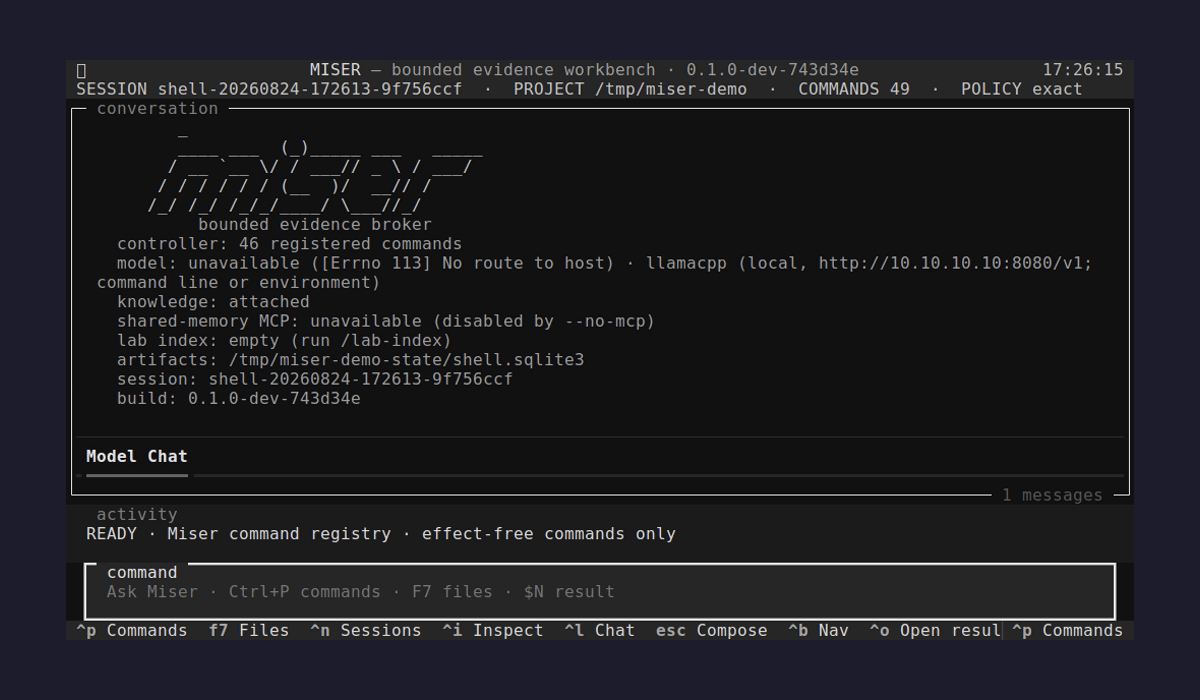Viewport: 1200px width, 700px height.
Task: Click the "model: unavailable" line
Action: pyautogui.click(x=605, y=263)
